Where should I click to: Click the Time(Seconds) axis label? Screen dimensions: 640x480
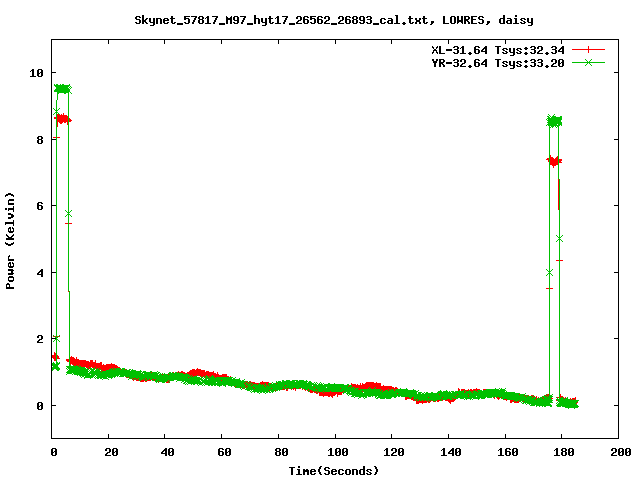point(334,471)
